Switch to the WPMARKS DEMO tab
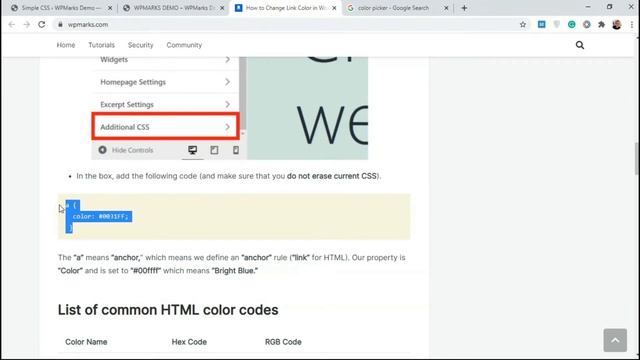 (173, 8)
